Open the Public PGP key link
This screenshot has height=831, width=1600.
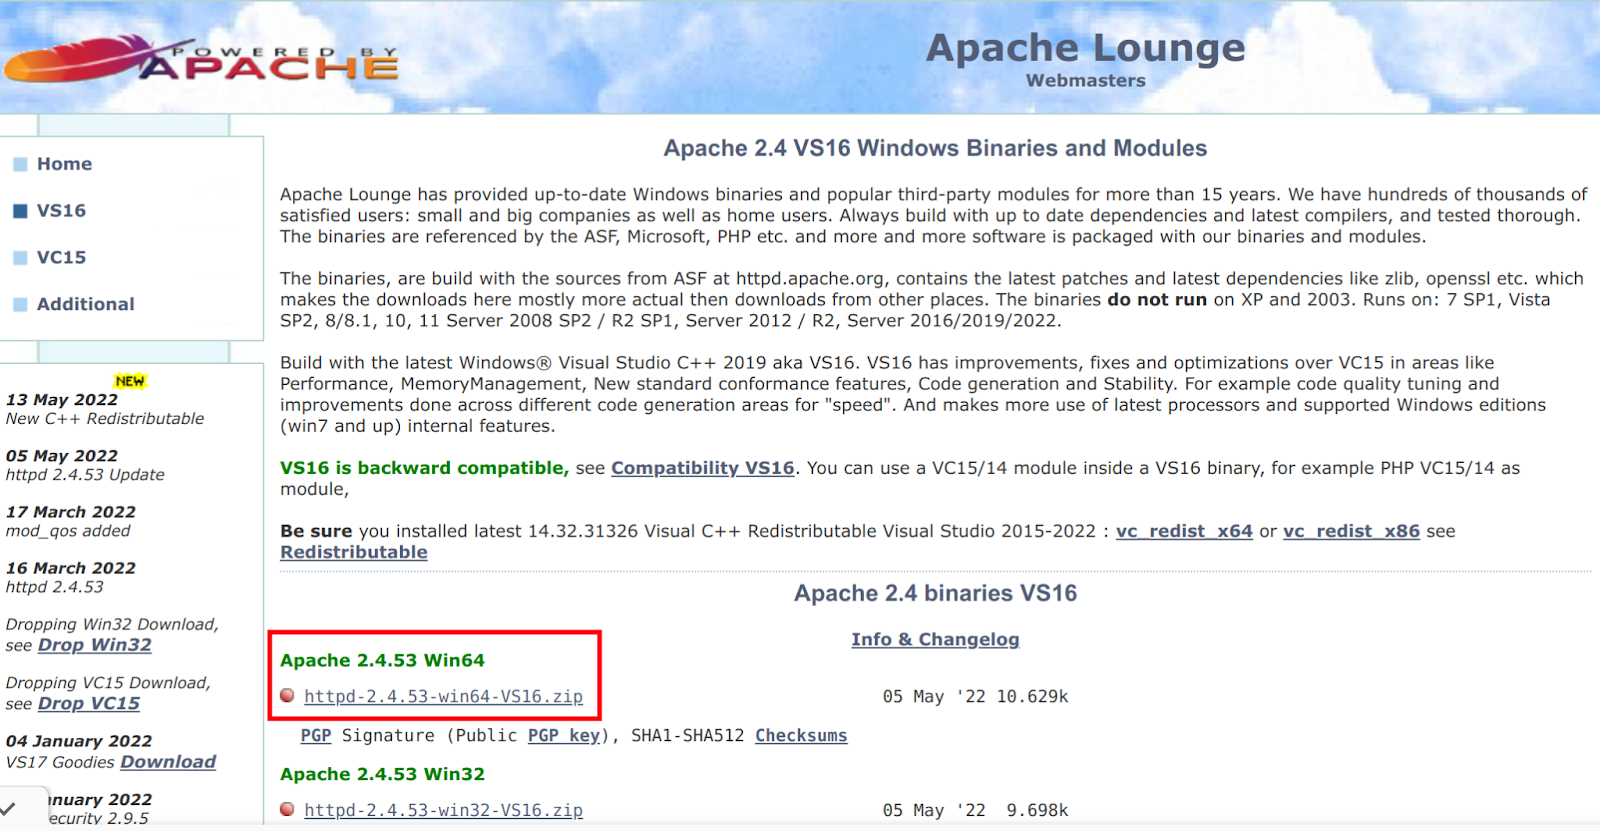pyautogui.click(x=564, y=735)
